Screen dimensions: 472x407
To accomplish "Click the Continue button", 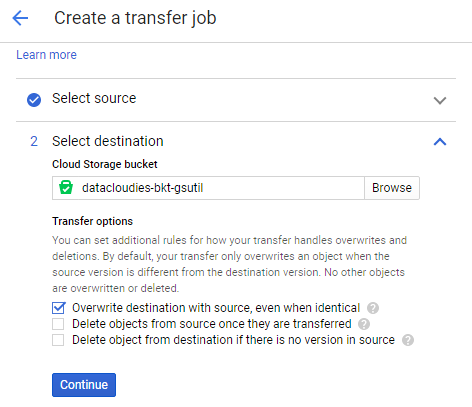I will click(84, 385).
